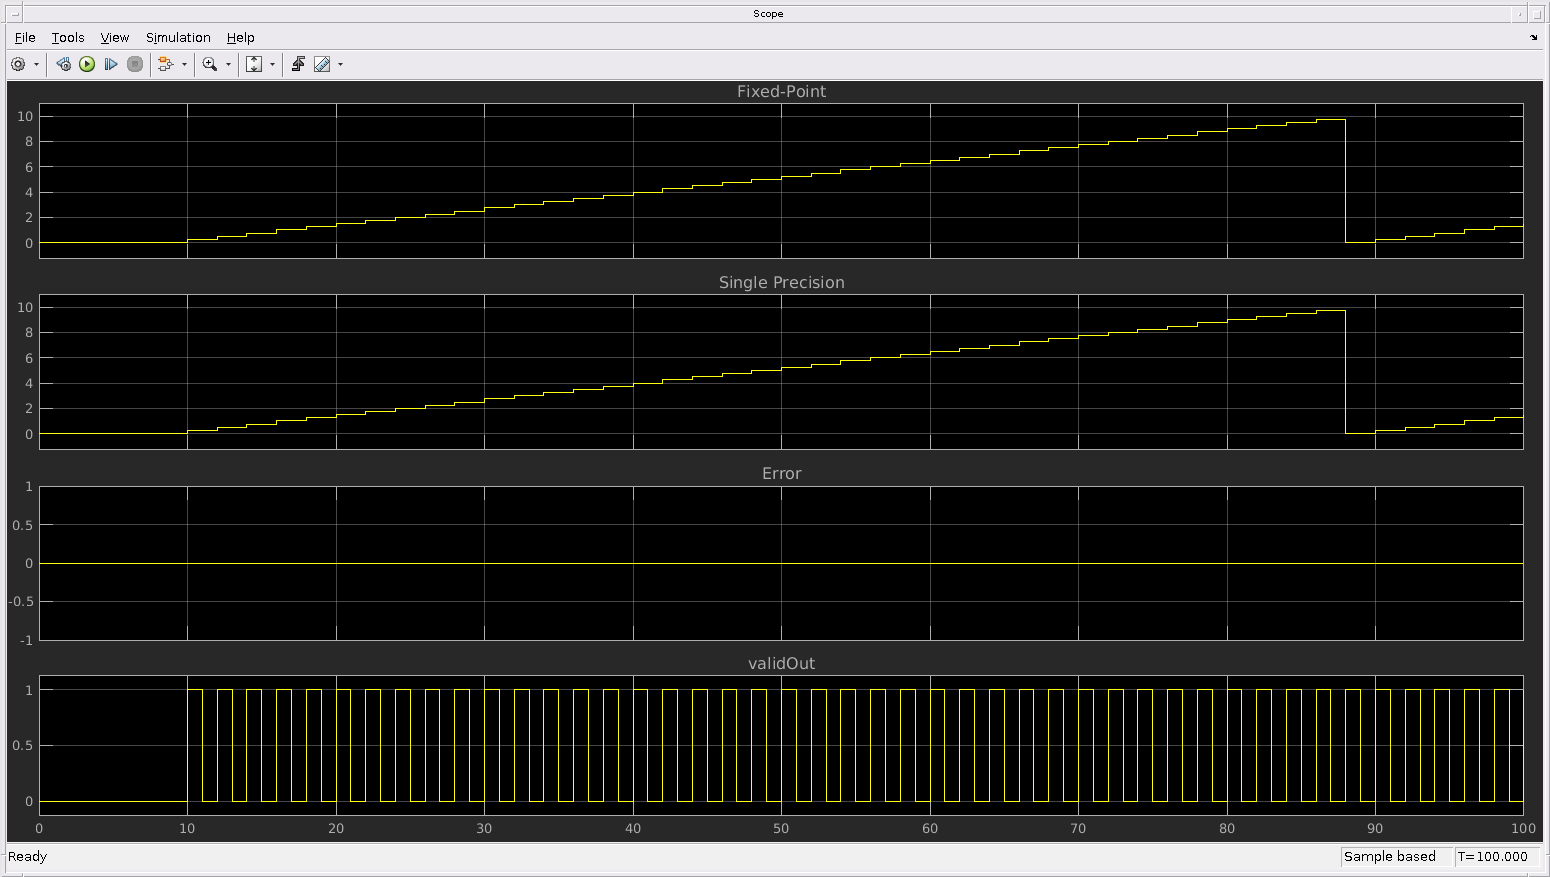Open the Simulation menu
Screen dimensions: 1550x877
(x=178, y=37)
